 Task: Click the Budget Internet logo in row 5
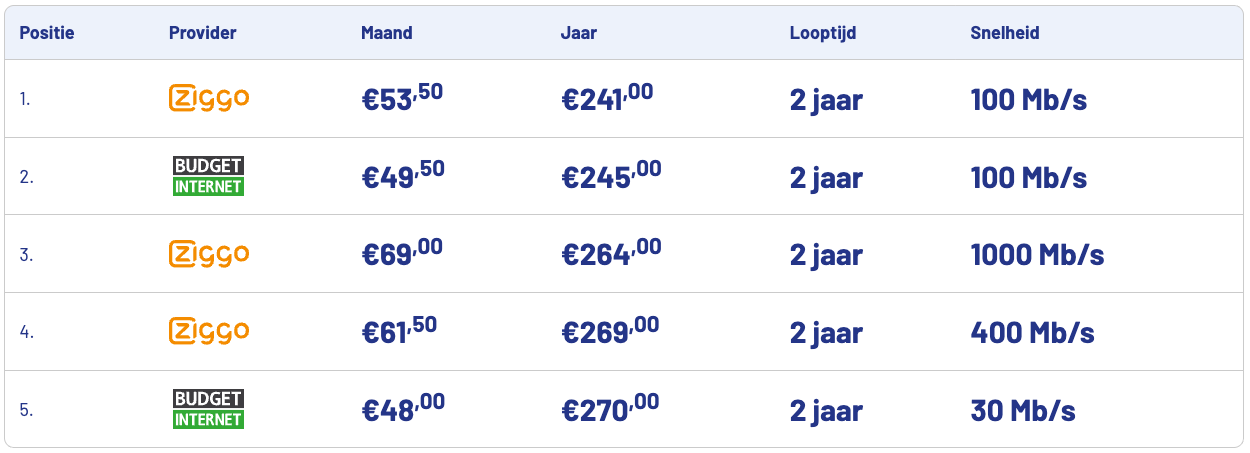coord(208,409)
